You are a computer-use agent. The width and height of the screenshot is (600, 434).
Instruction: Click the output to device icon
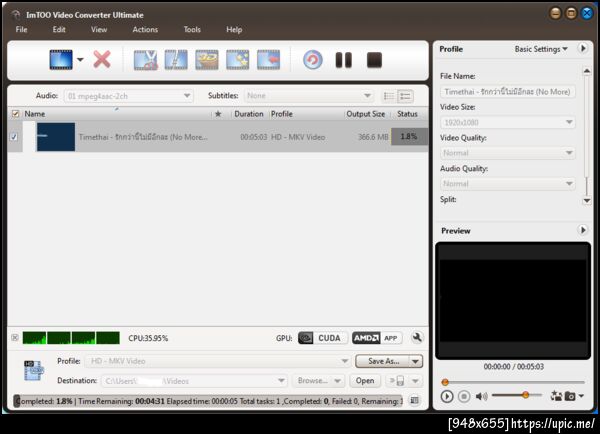click(x=397, y=381)
